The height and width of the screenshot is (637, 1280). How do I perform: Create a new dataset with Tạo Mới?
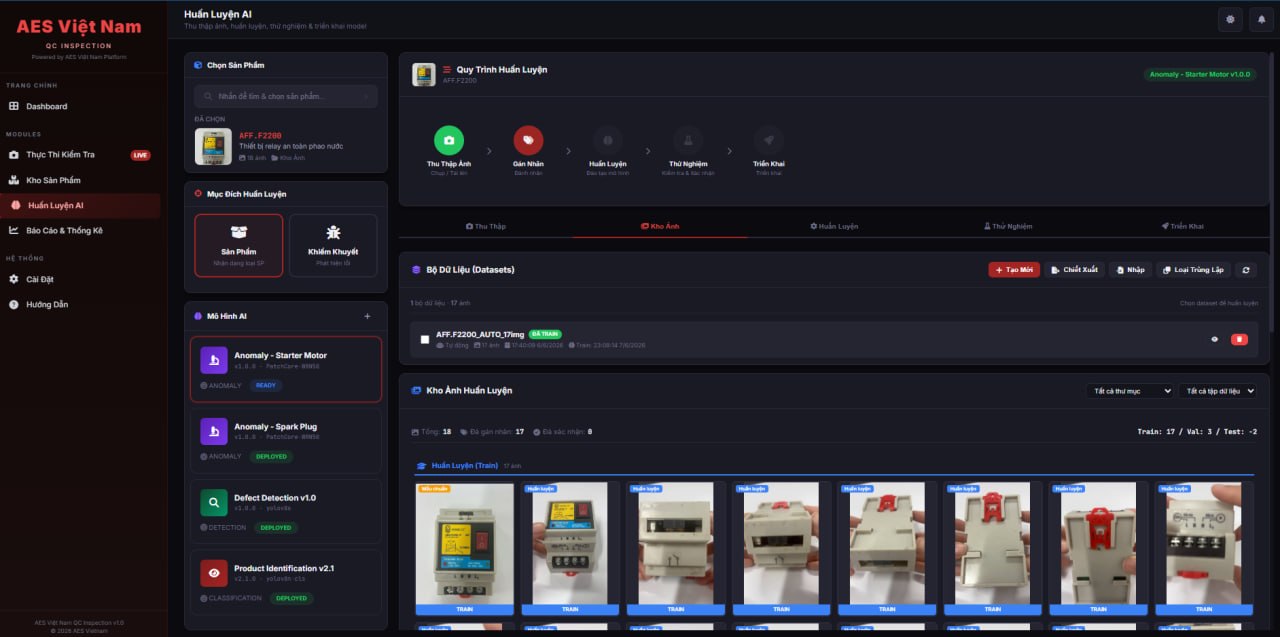coord(1014,270)
